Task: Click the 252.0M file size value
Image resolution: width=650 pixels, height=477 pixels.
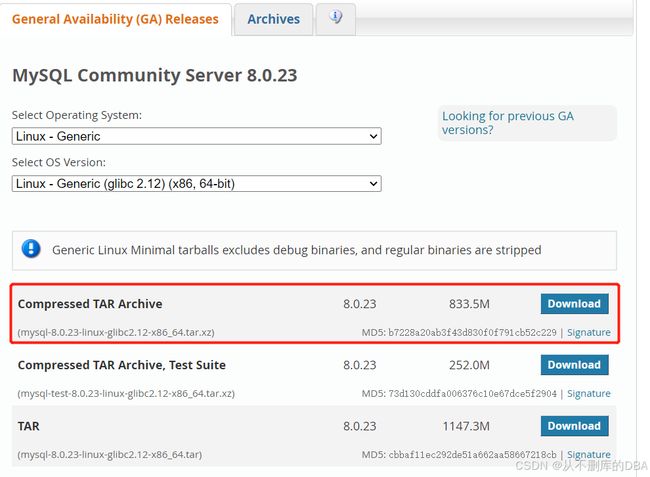Action: point(469,365)
